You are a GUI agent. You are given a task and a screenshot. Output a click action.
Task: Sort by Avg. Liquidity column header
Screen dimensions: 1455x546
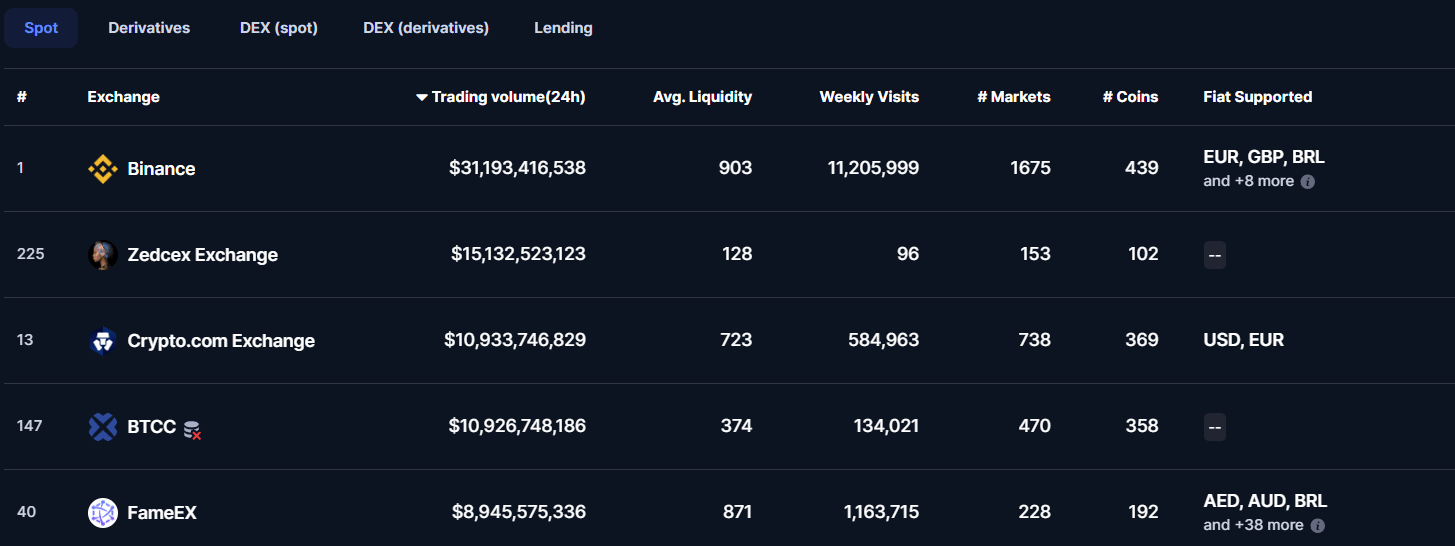(702, 97)
